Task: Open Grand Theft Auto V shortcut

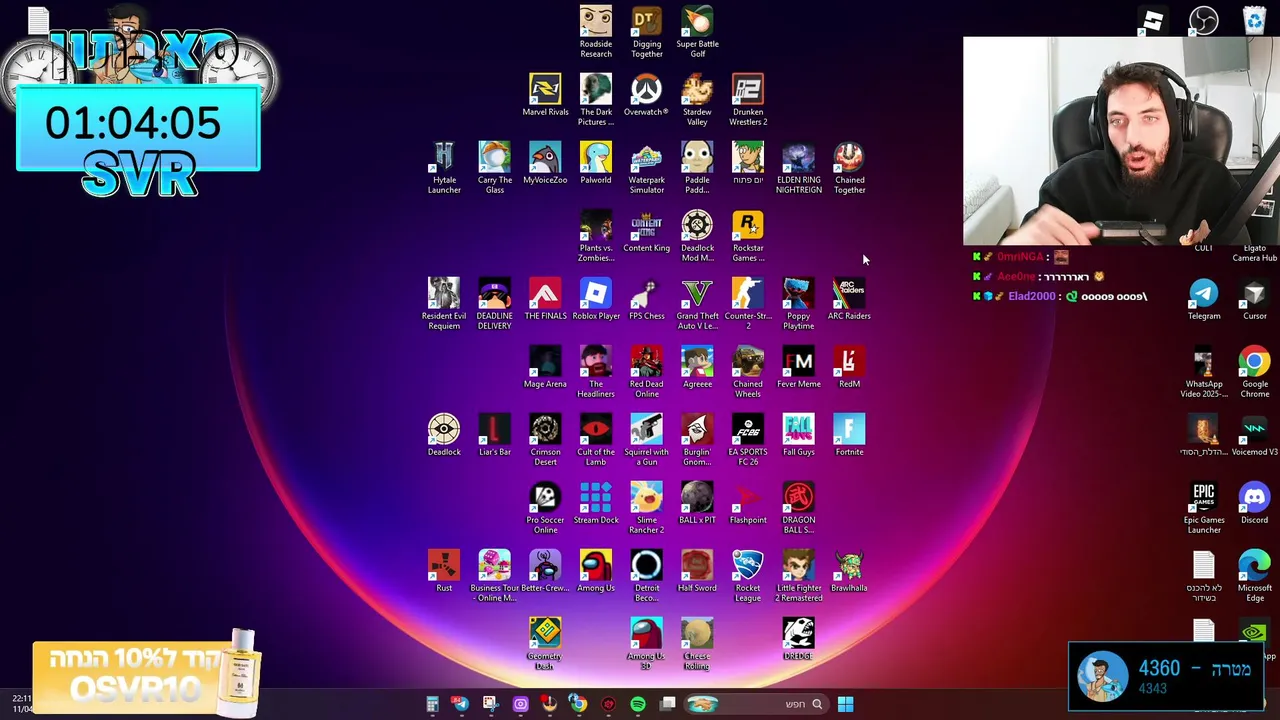Action: (697, 303)
